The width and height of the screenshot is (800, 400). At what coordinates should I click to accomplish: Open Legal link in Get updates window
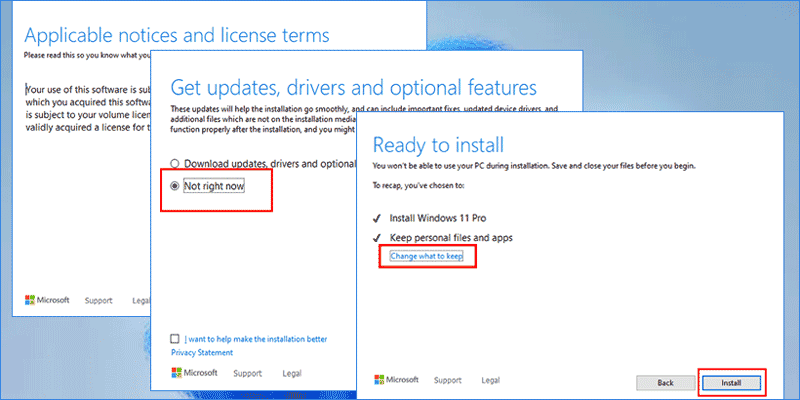(292, 373)
